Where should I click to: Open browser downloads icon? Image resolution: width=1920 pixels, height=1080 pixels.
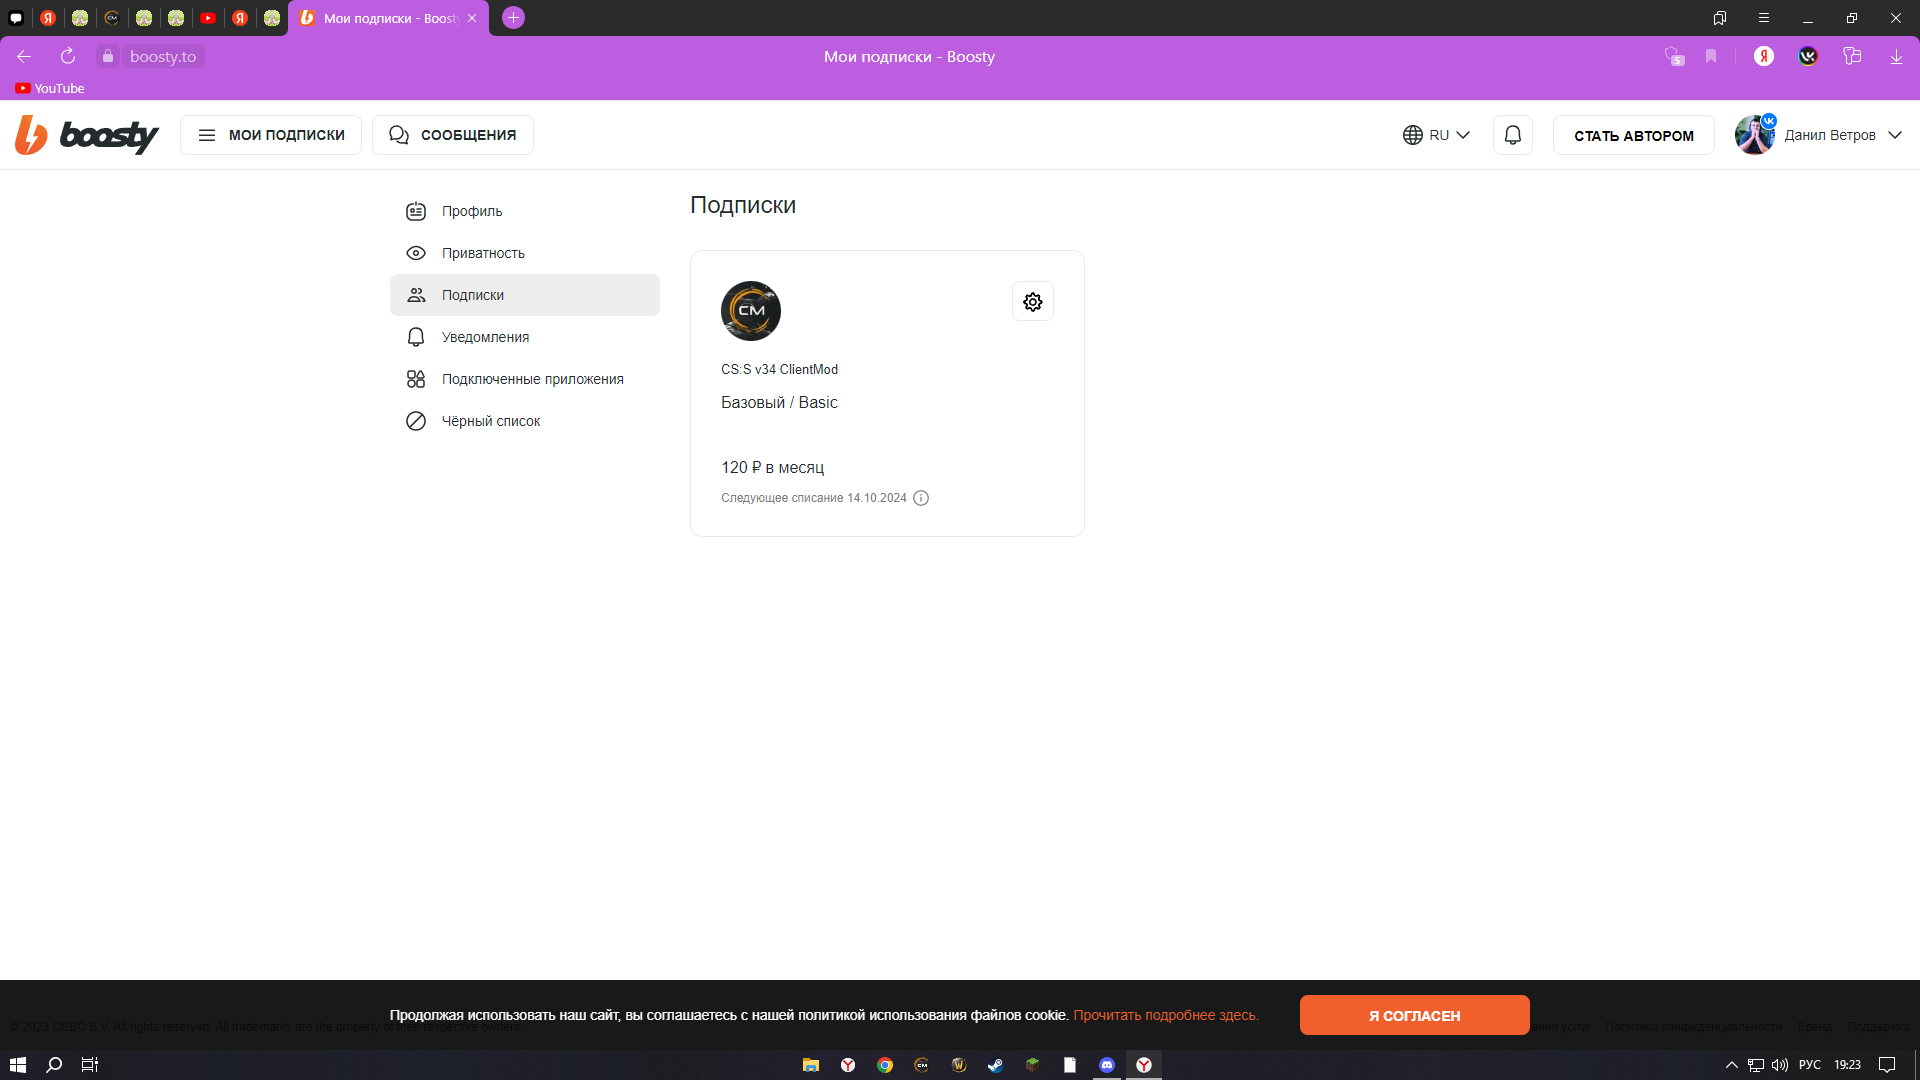(x=1895, y=57)
